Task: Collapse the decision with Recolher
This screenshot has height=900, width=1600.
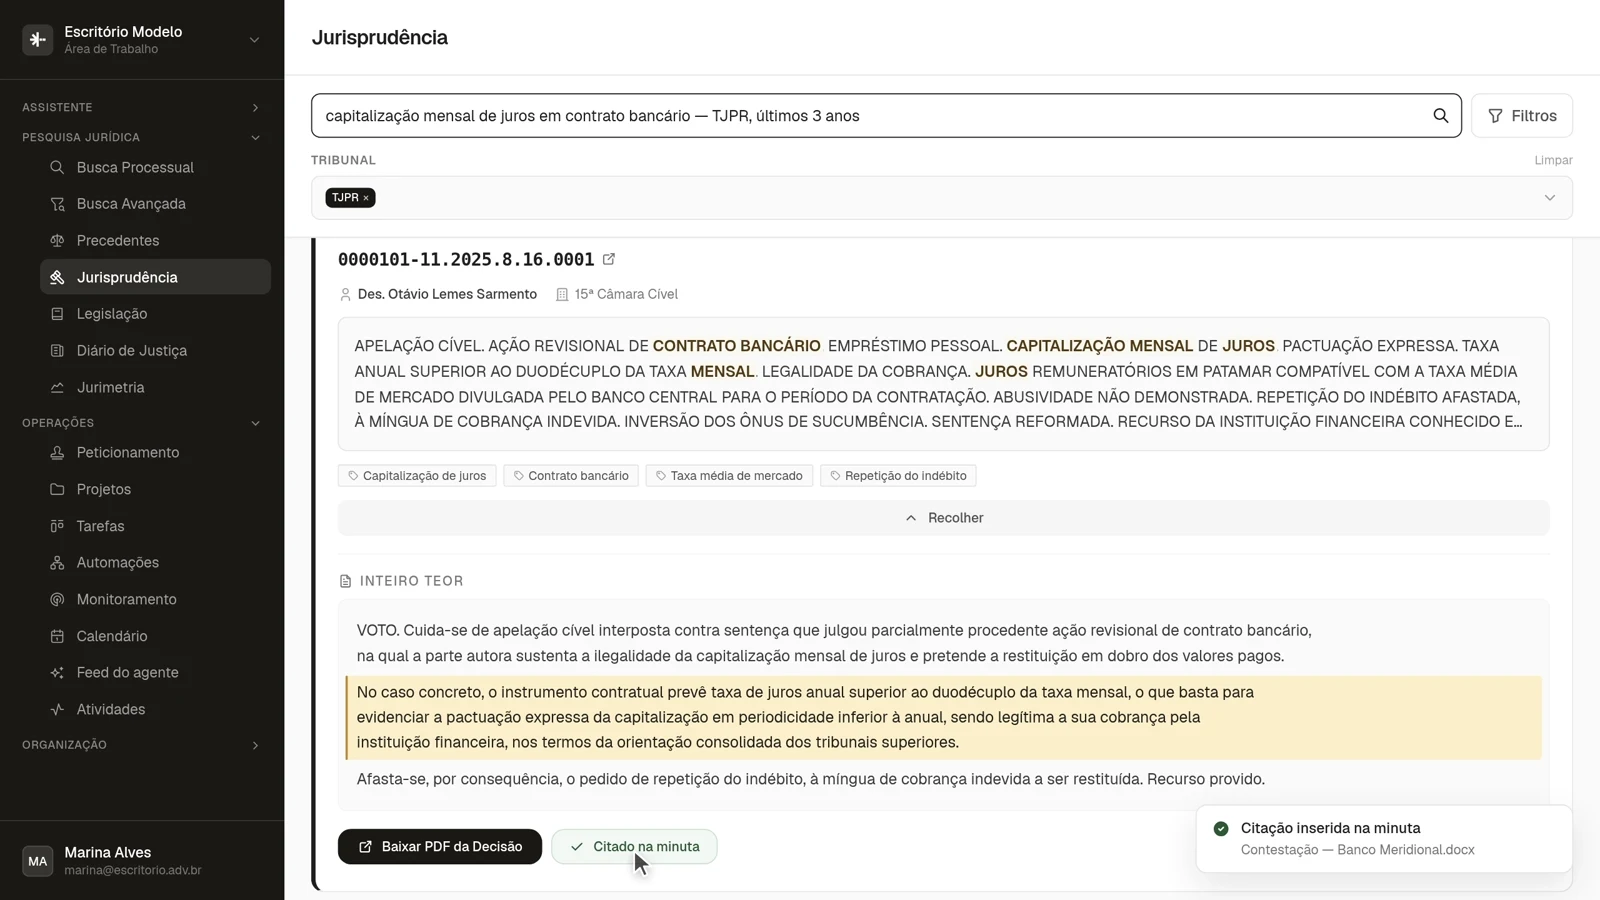Action: (943, 518)
